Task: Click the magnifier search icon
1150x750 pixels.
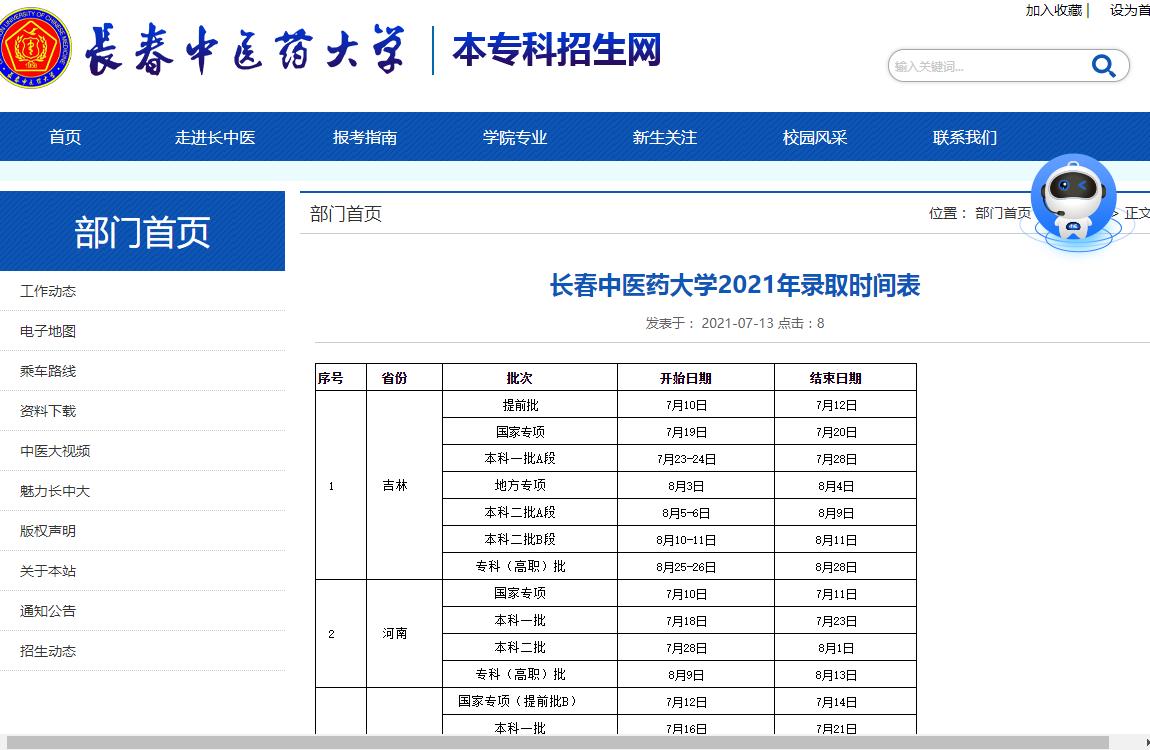Action: [x=1103, y=66]
